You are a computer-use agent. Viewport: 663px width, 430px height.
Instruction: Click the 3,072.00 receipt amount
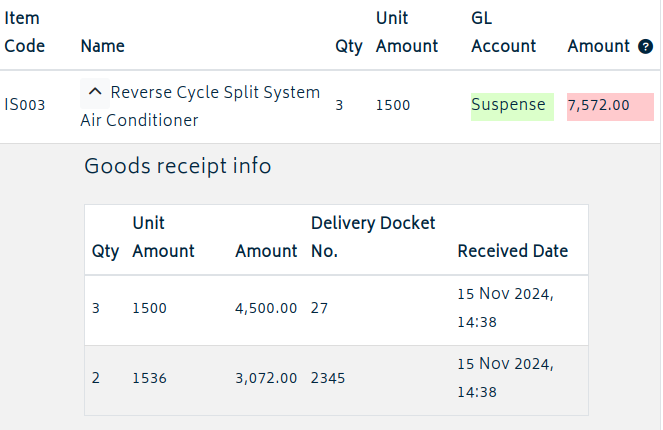266,378
